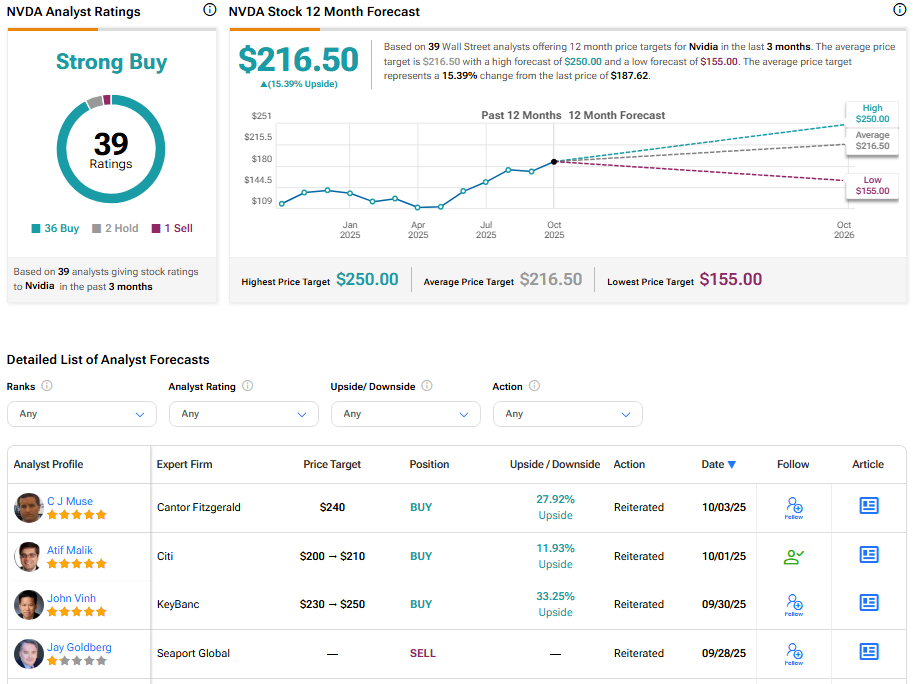919x684 pixels.
Task: Click info icon beside NVDA Analyst Ratings
Action: point(209,10)
